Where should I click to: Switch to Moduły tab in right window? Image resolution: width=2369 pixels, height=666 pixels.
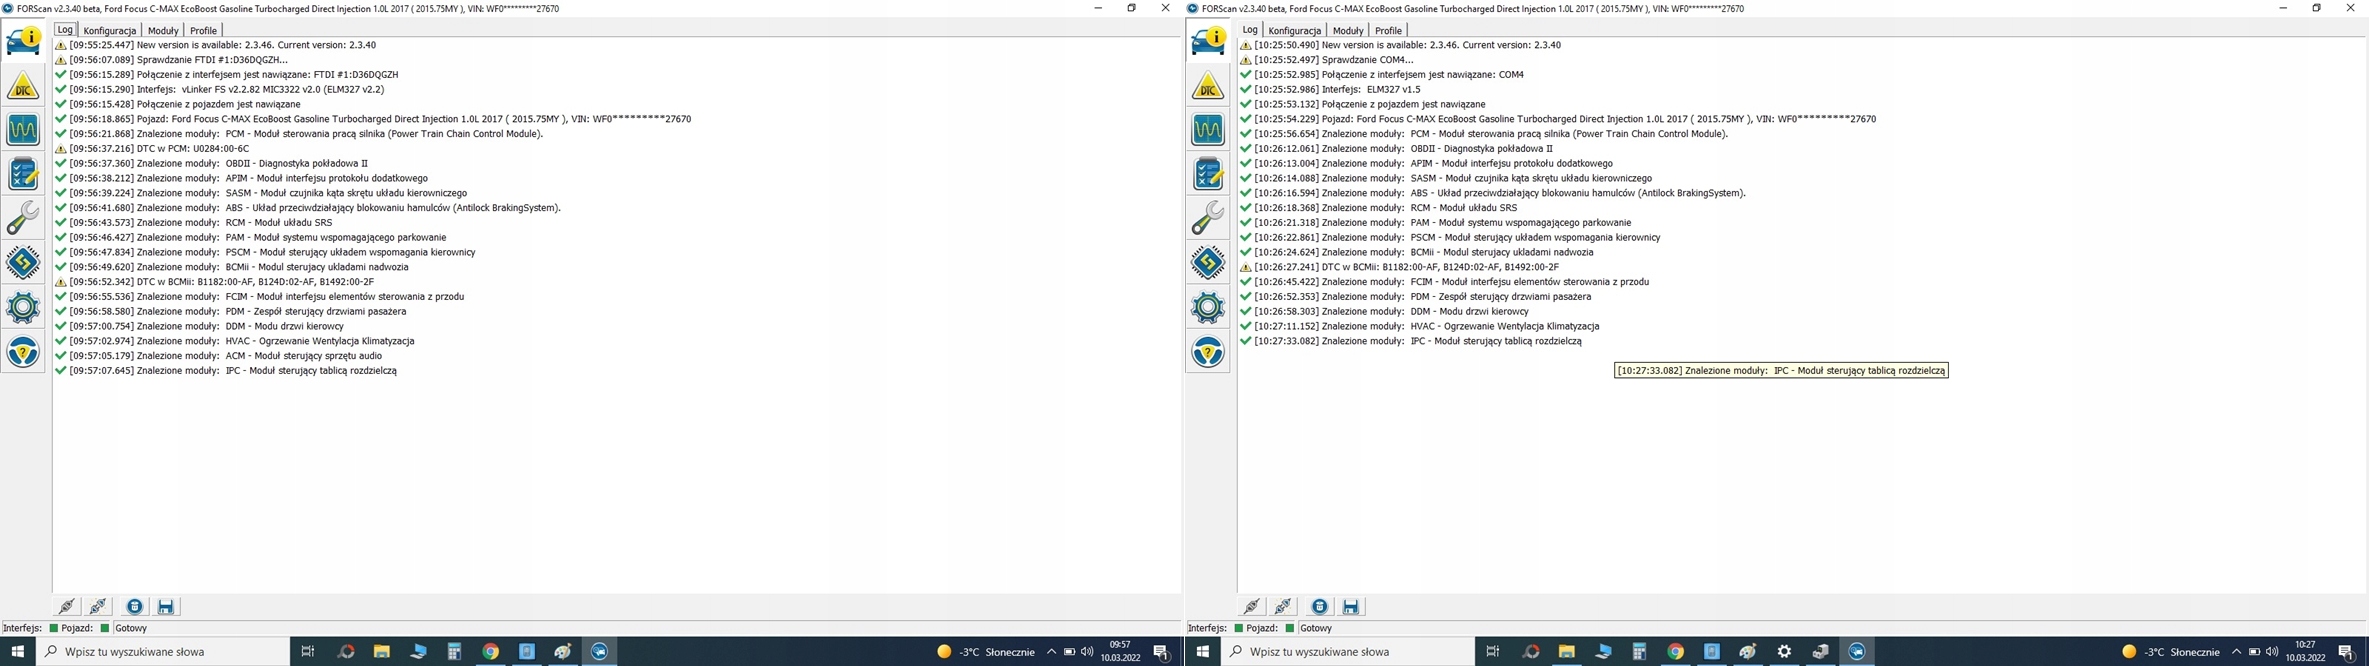click(1348, 30)
